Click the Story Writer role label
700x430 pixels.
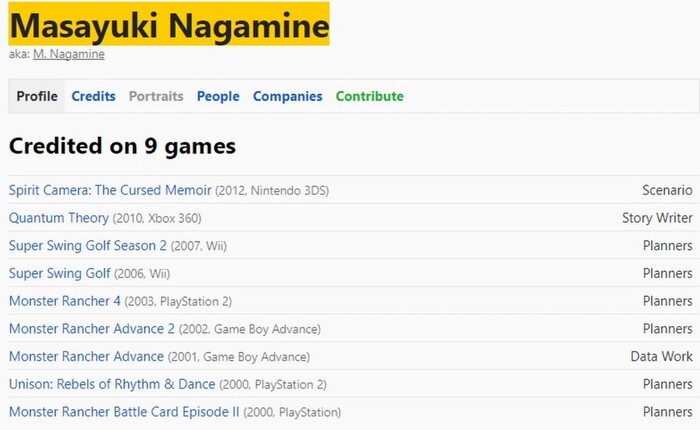pos(657,218)
